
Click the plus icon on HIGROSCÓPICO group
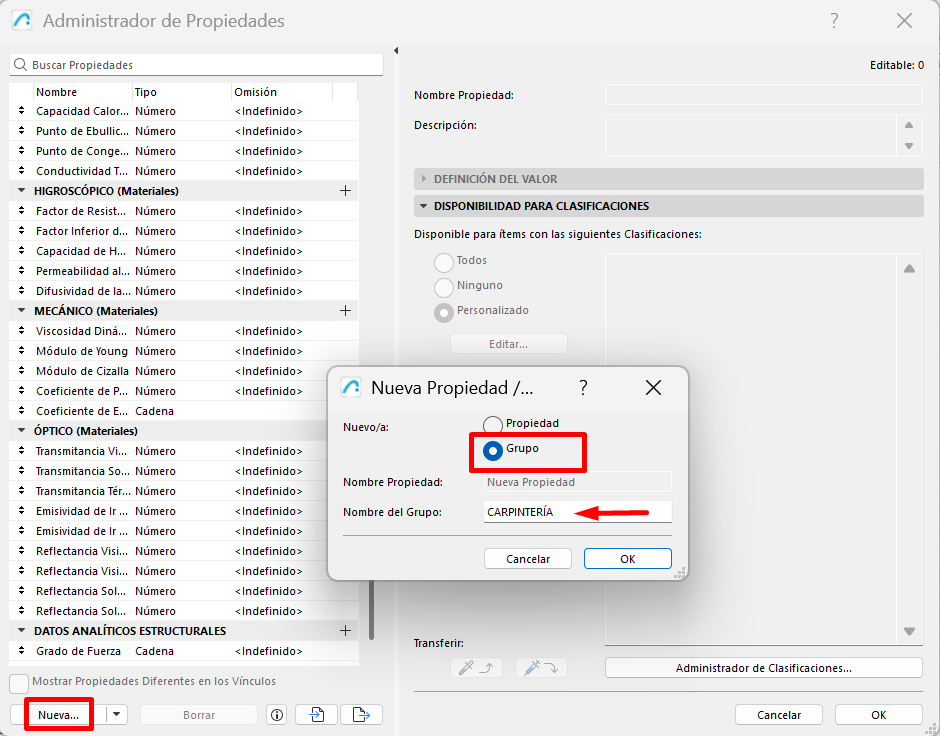pos(346,191)
